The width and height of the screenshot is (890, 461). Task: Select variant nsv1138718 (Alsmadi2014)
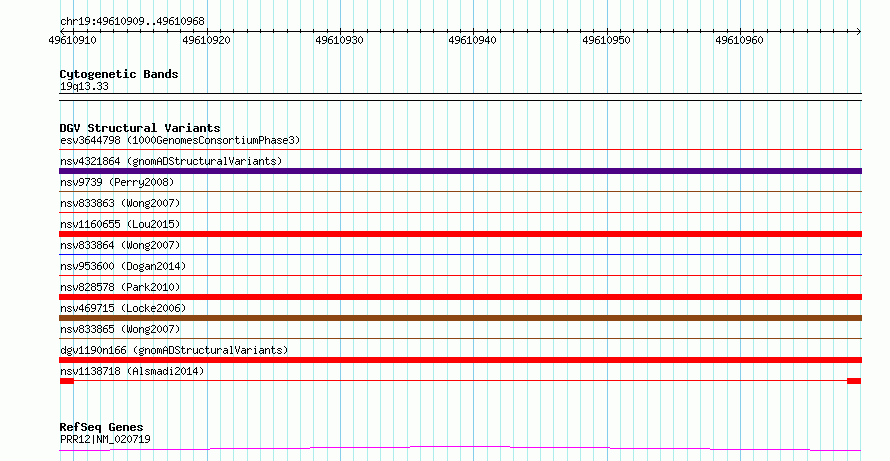[x=132, y=371]
